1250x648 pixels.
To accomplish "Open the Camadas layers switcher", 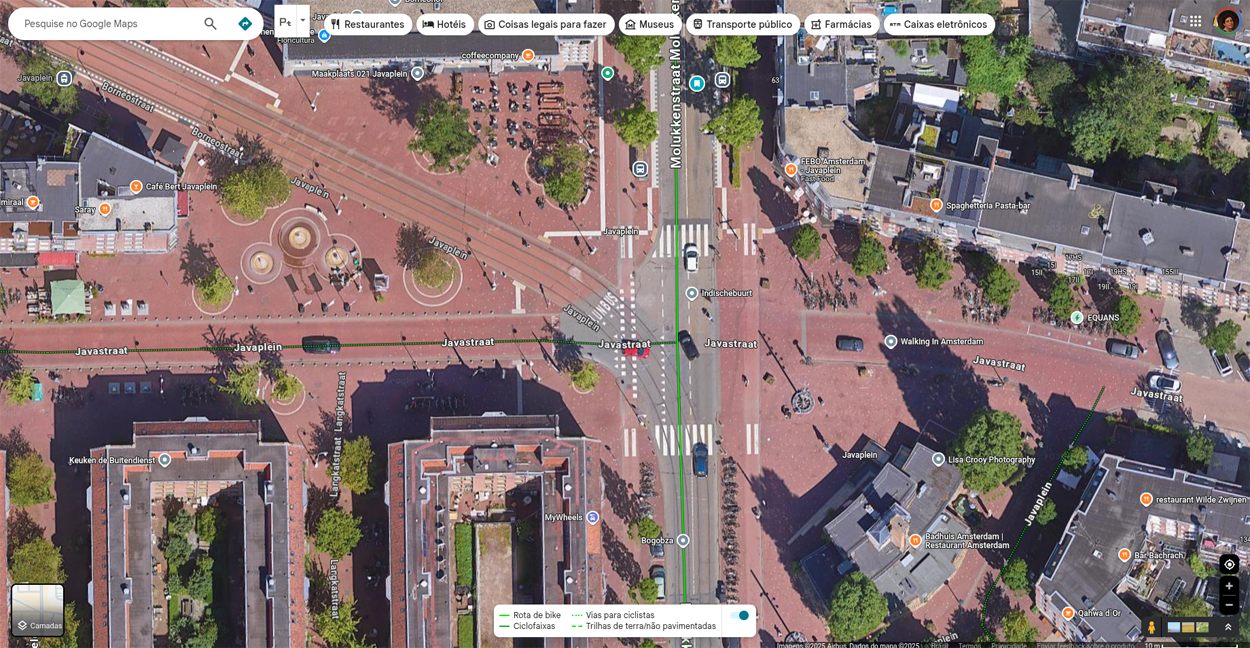I will pyautogui.click(x=38, y=610).
